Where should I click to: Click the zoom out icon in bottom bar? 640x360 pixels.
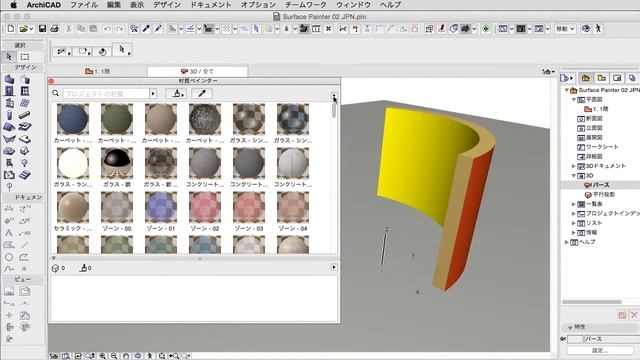[x=114, y=356]
